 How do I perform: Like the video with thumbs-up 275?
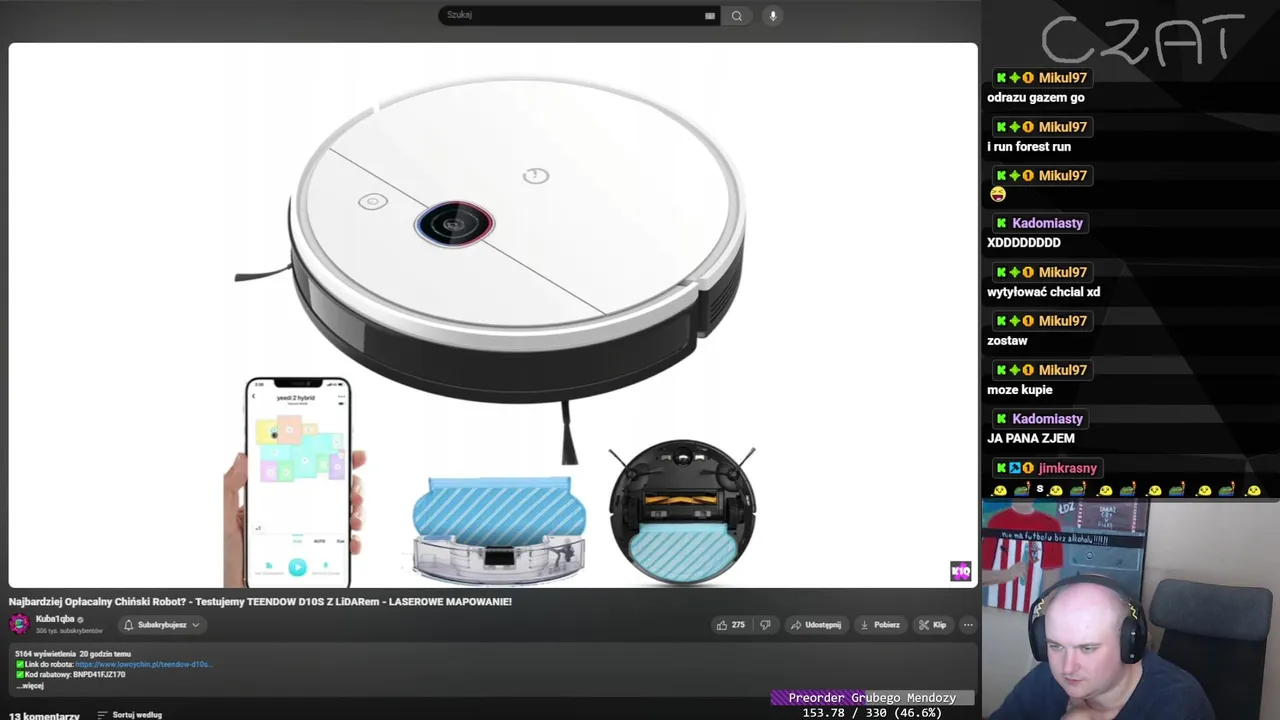click(x=730, y=625)
